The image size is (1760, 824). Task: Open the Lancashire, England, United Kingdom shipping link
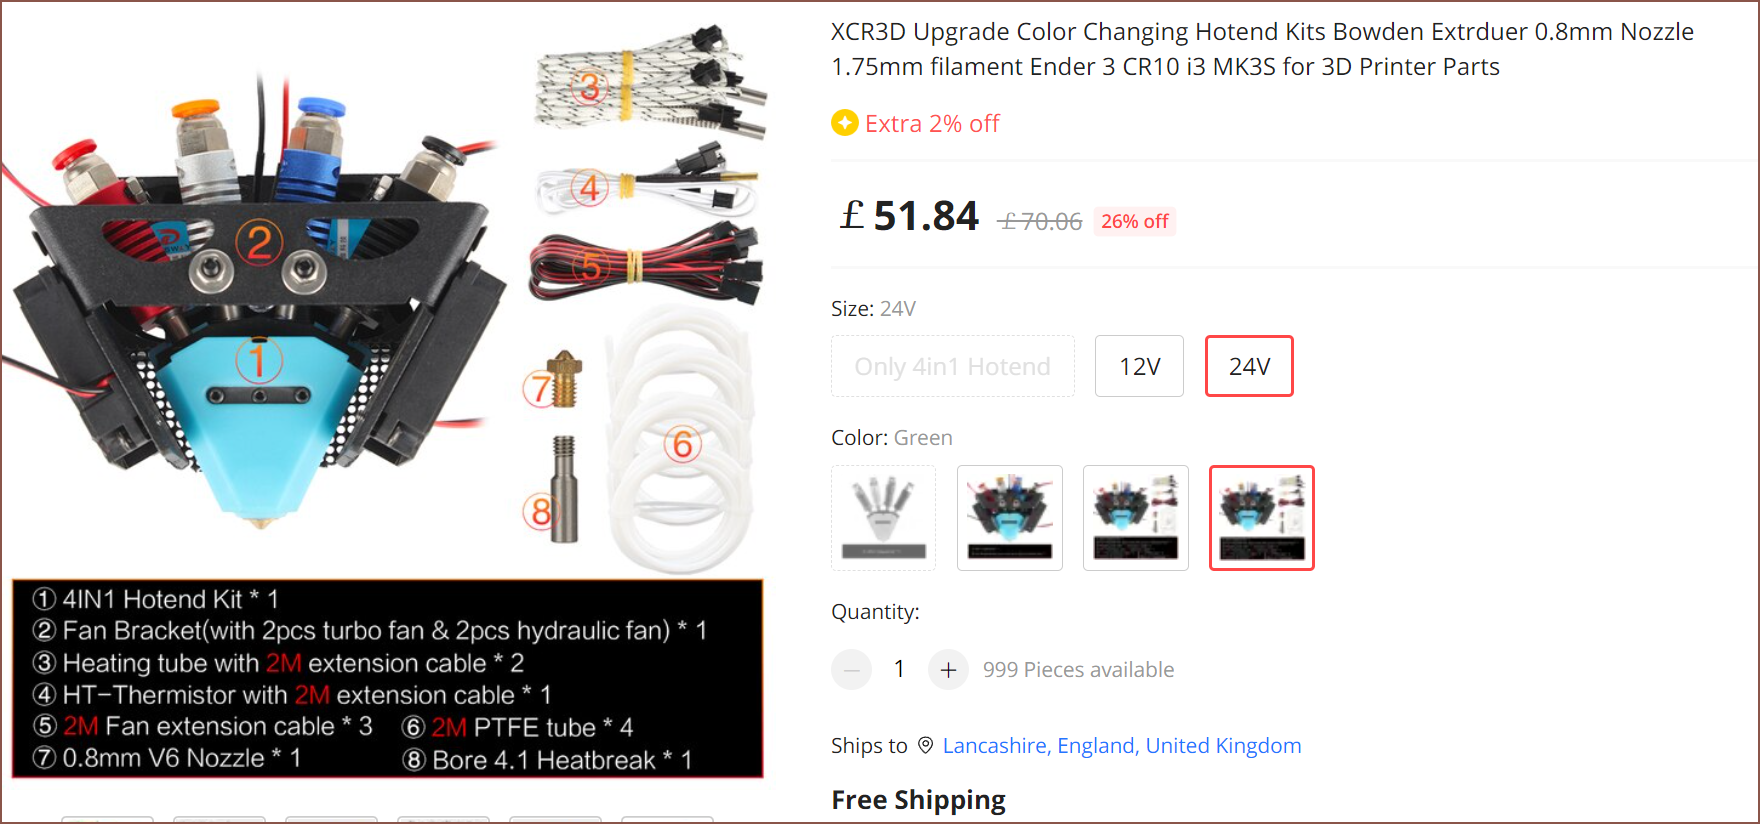tap(1122, 746)
